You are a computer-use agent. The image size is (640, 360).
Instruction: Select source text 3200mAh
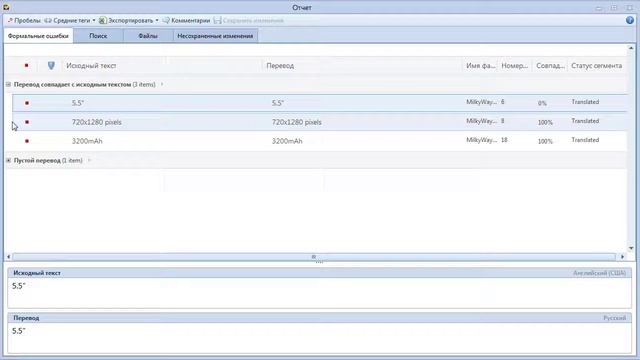(87, 141)
